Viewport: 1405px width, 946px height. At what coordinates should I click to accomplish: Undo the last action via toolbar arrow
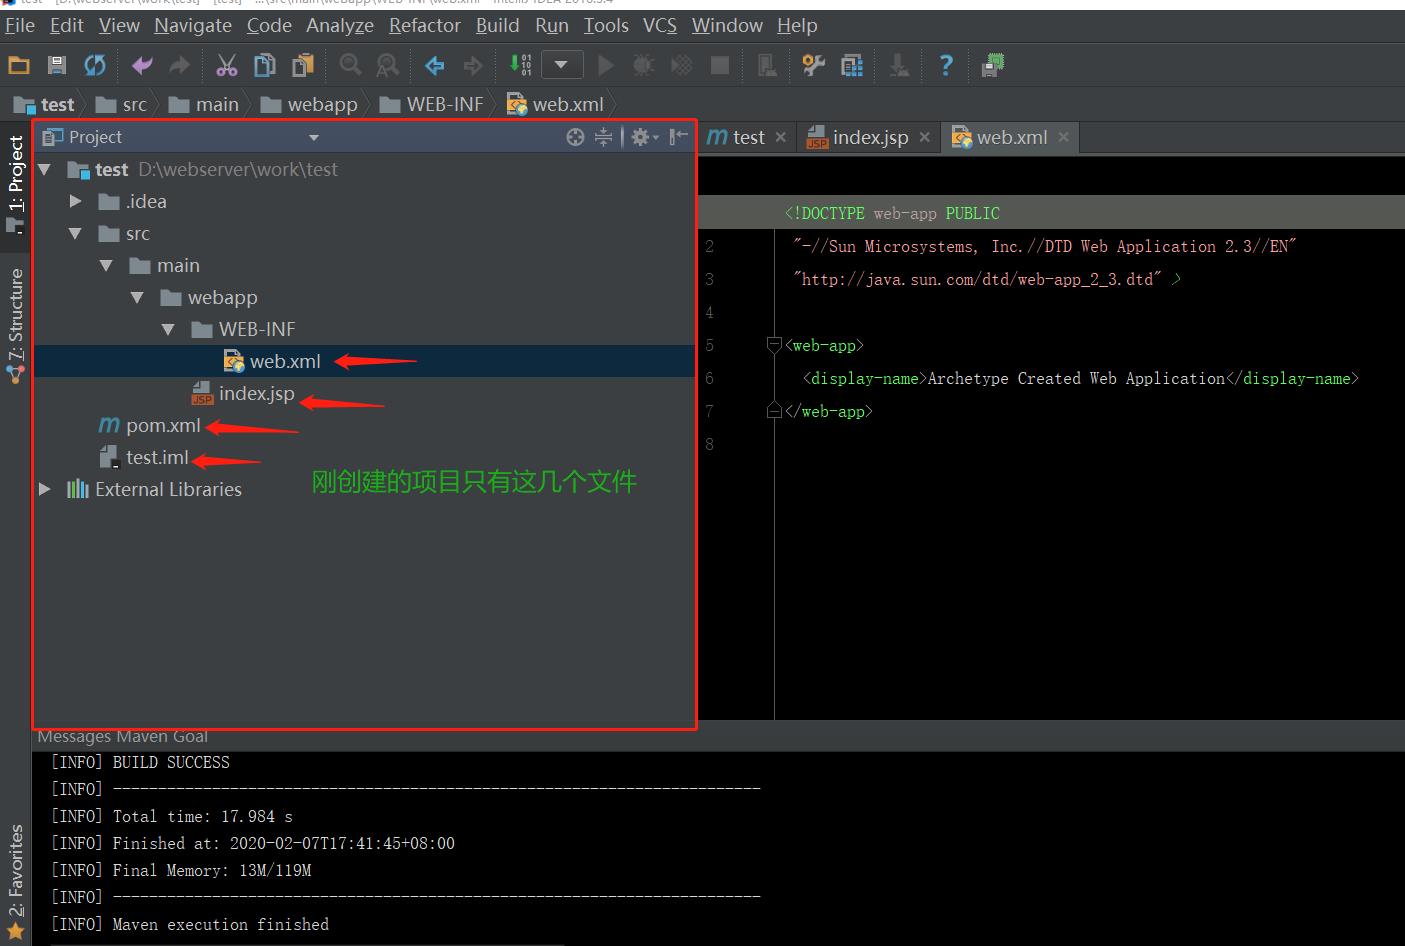click(x=142, y=66)
